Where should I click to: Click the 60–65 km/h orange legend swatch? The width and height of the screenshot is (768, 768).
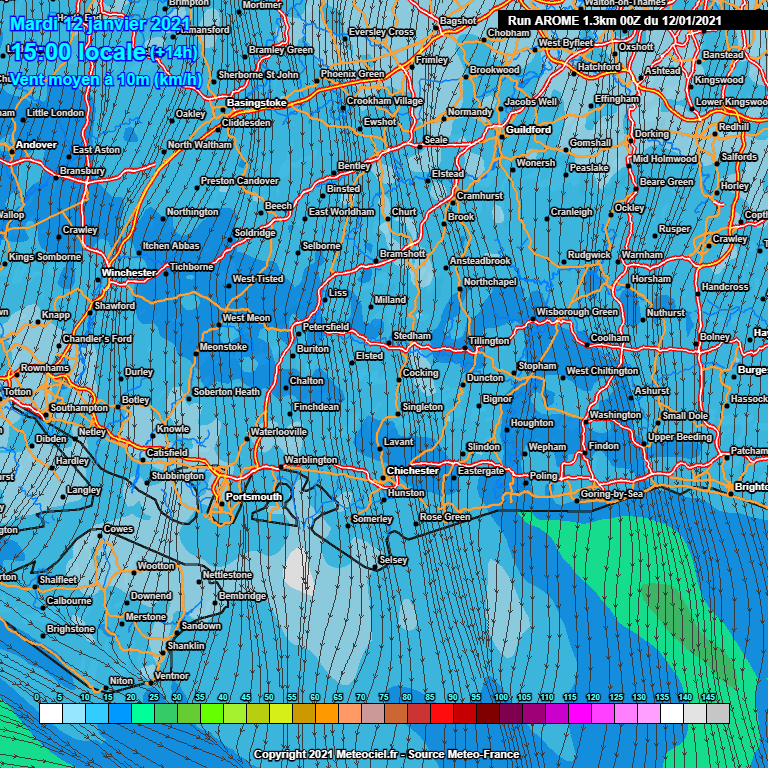pyautogui.click(x=327, y=713)
